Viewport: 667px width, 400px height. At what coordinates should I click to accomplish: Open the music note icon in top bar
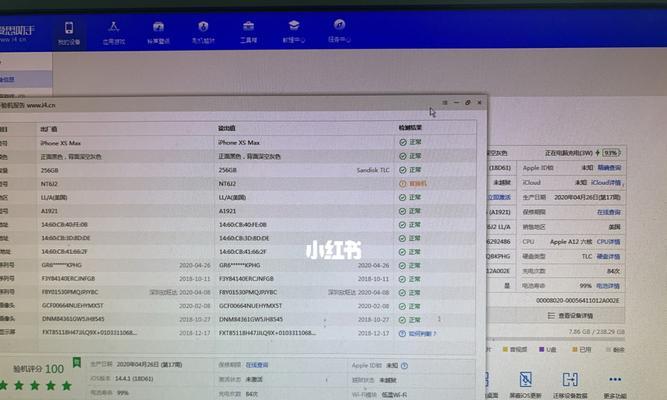click(x=339, y=25)
